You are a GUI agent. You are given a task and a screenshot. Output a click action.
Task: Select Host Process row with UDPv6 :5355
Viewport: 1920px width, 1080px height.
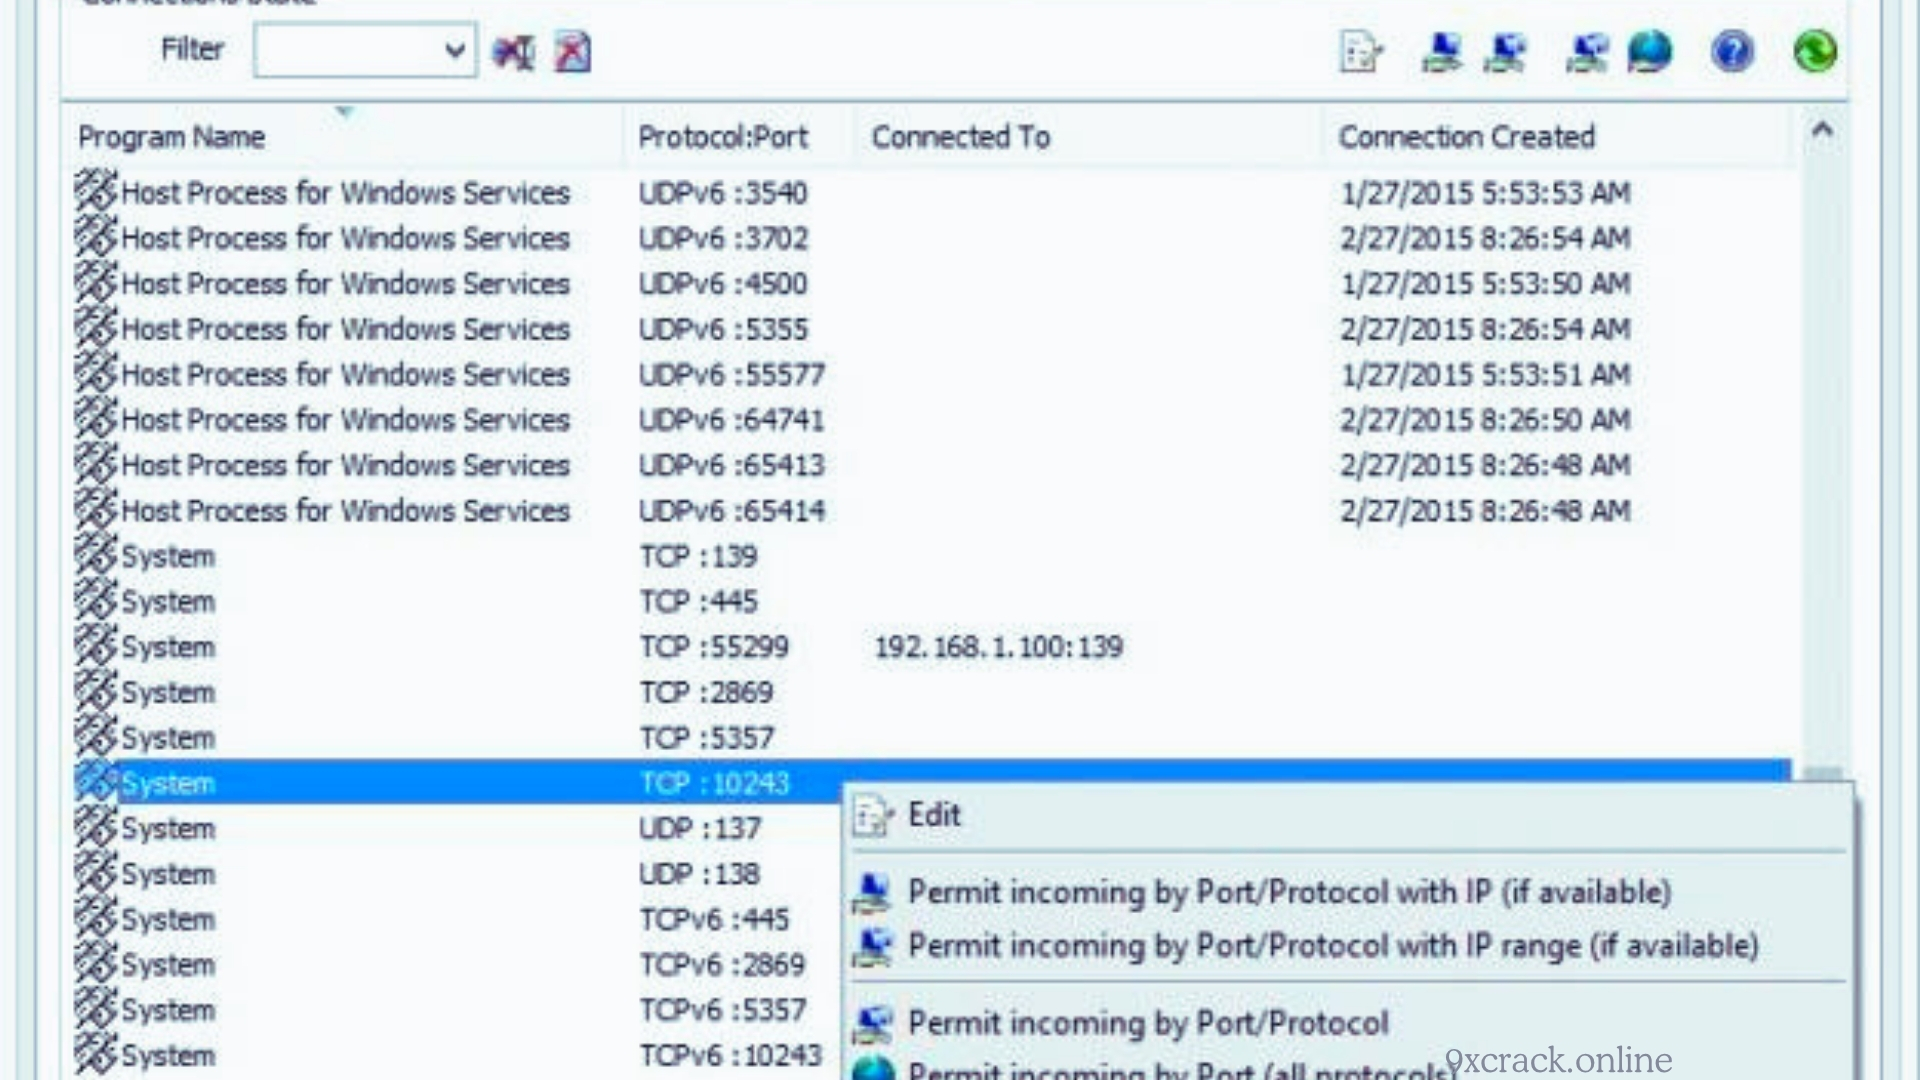click(x=932, y=329)
